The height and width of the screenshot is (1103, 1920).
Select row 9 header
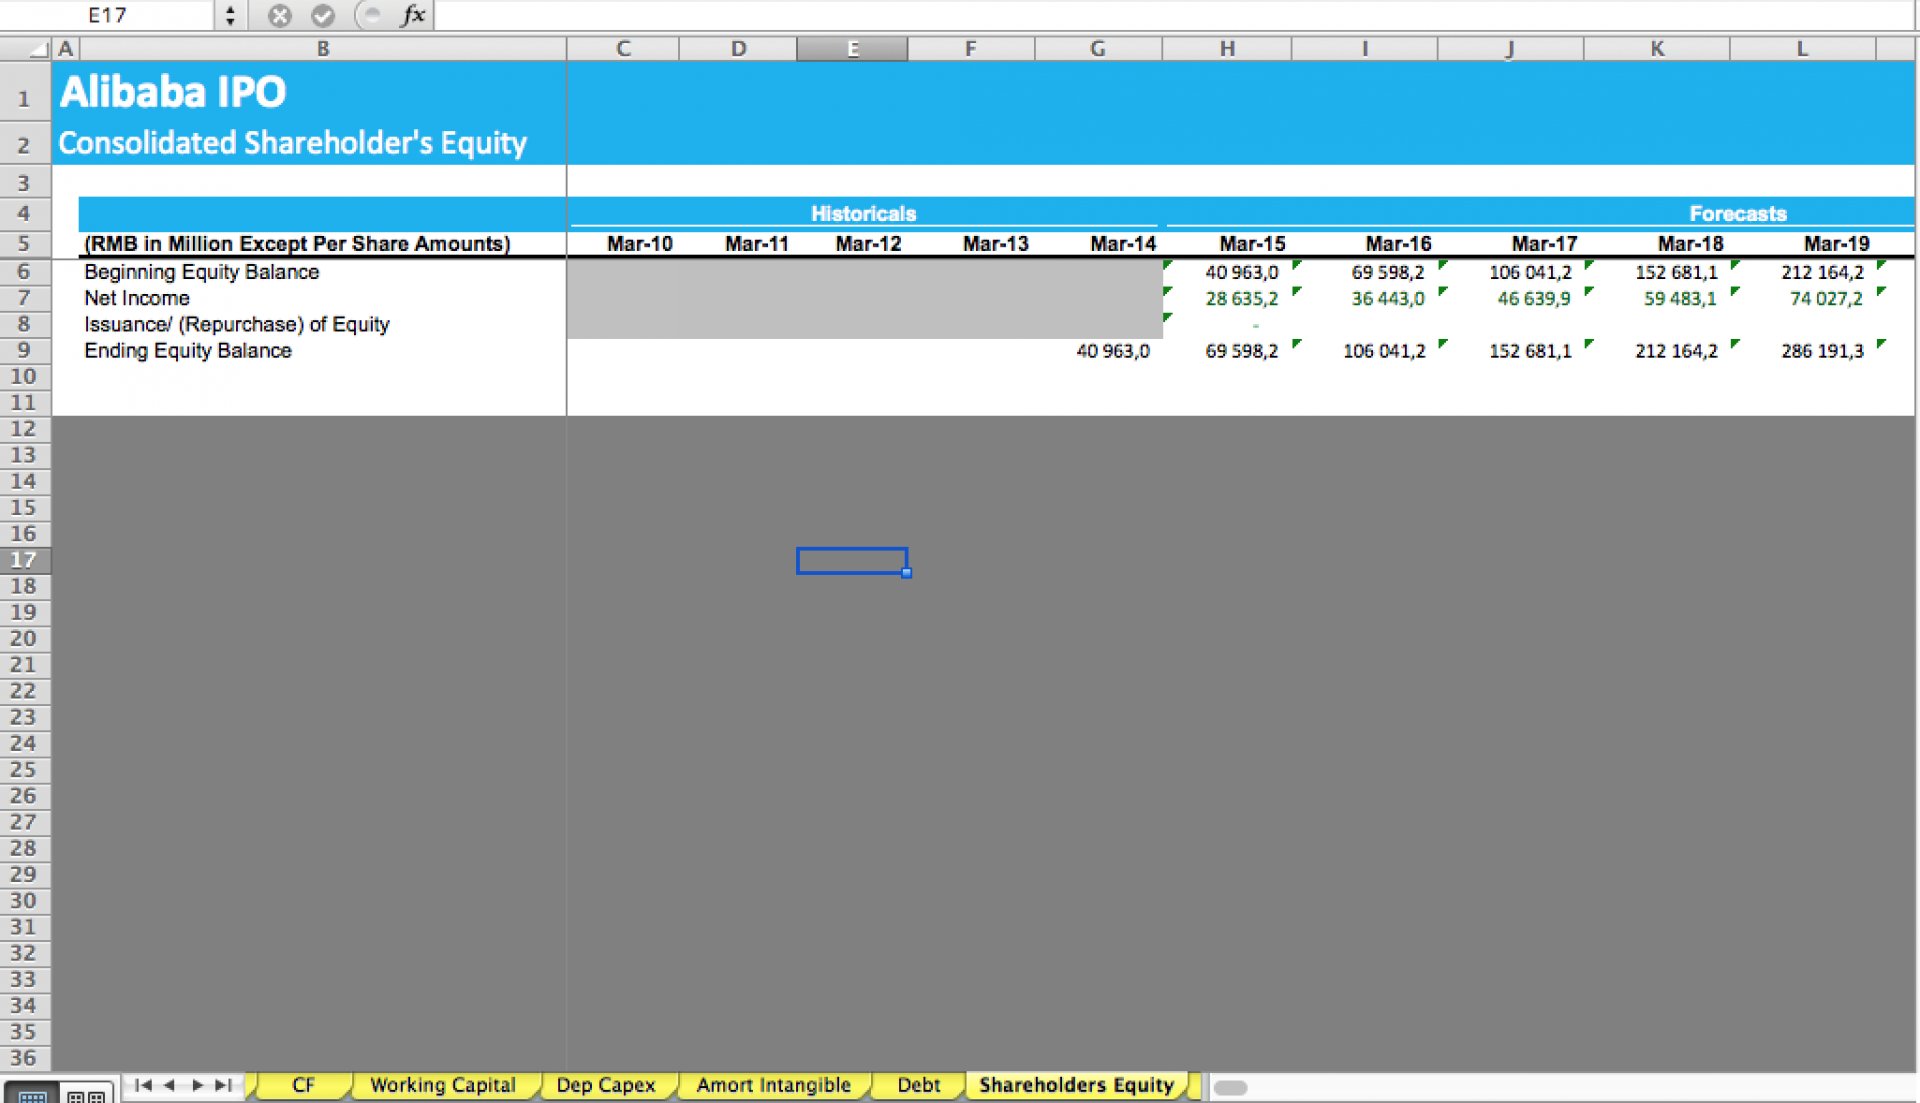(x=24, y=350)
